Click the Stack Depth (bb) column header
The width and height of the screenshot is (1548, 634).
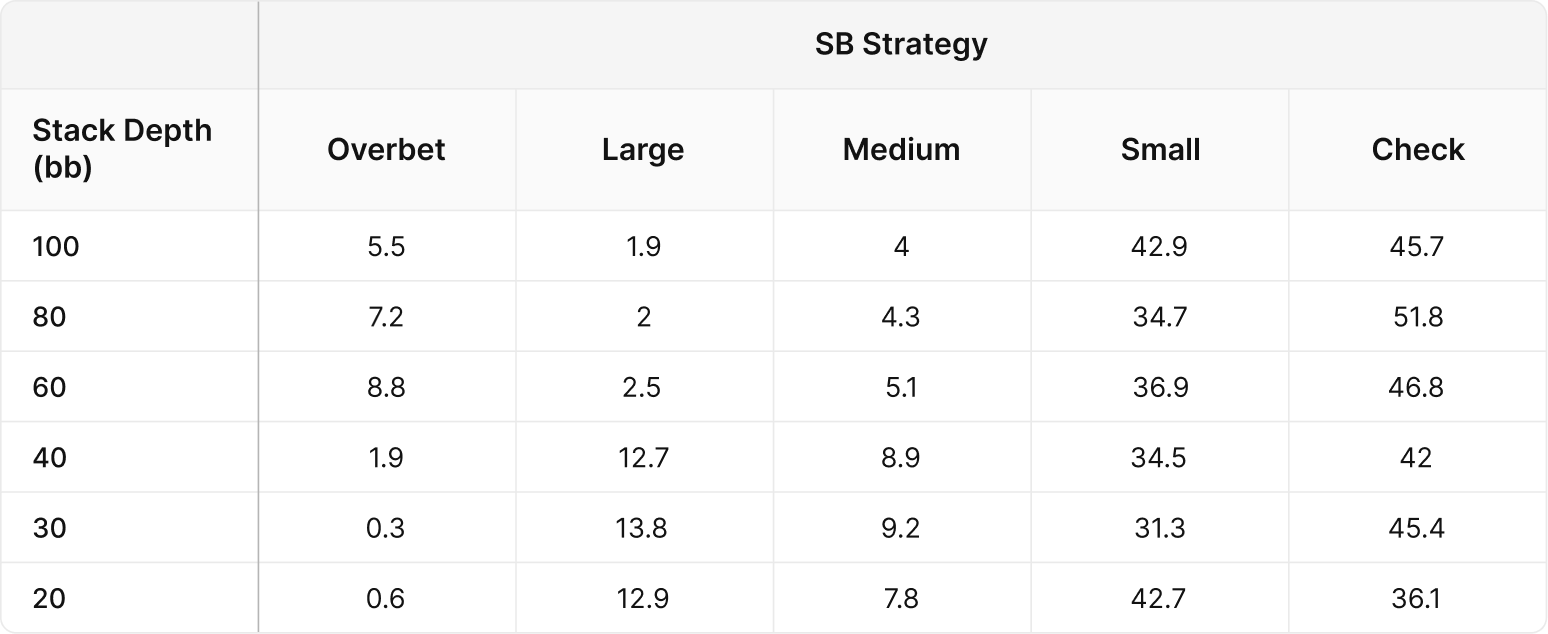tap(122, 149)
